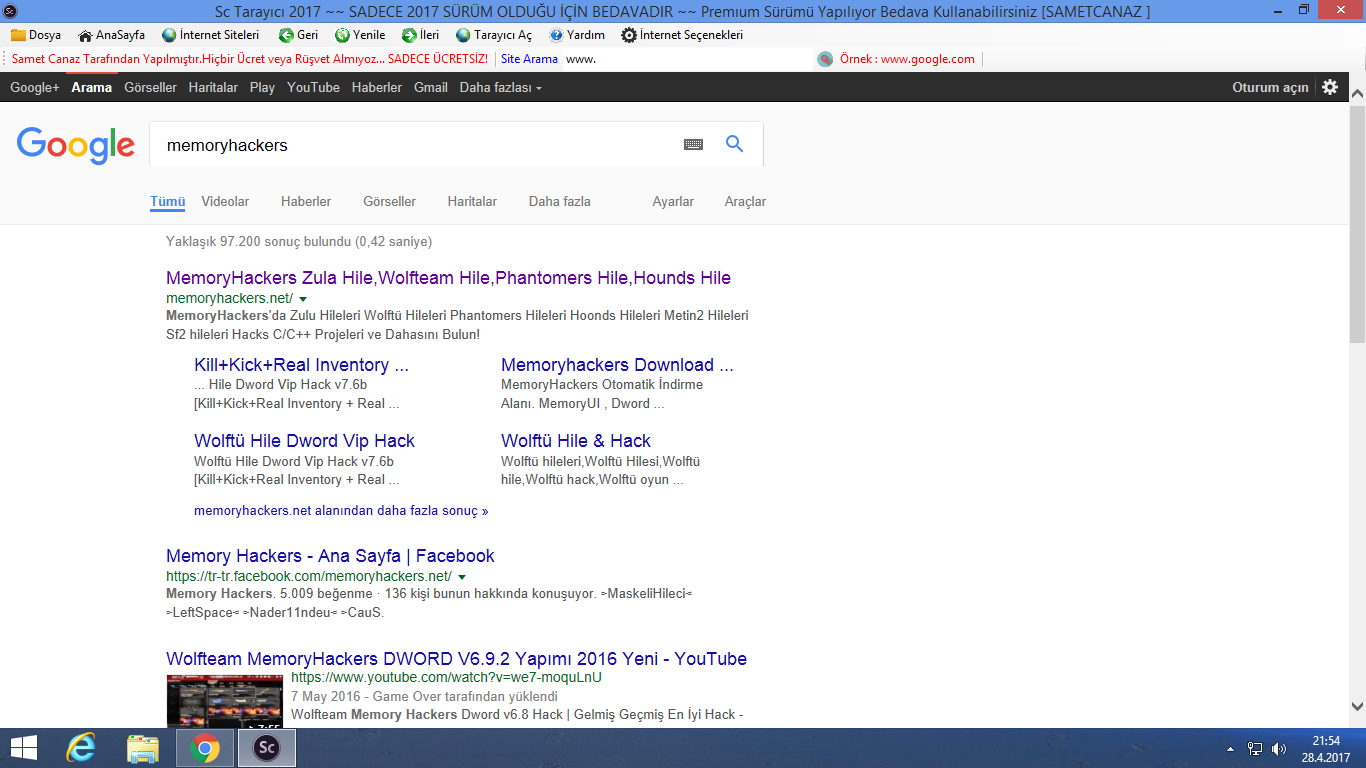Open Wolfteam MemoryHackers DWORD YouTube result
Screen dimensions: 1366x768
tap(456, 659)
